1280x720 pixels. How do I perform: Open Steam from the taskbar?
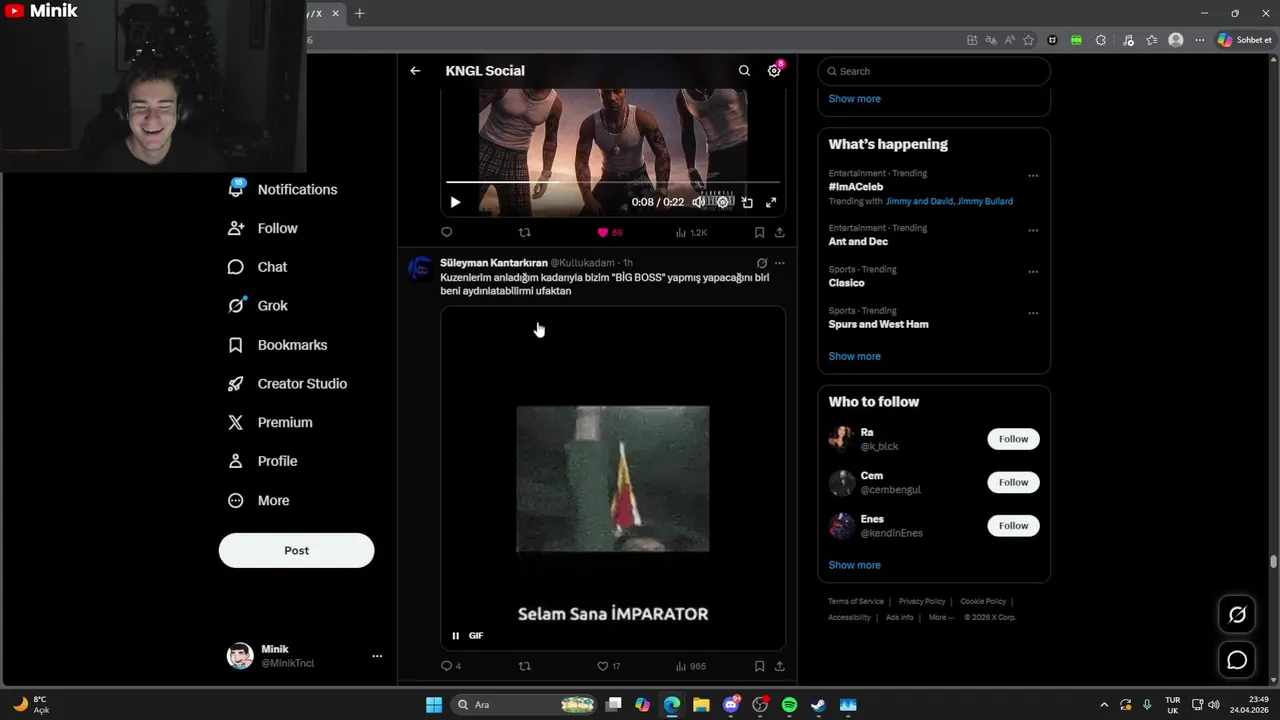pos(818,705)
